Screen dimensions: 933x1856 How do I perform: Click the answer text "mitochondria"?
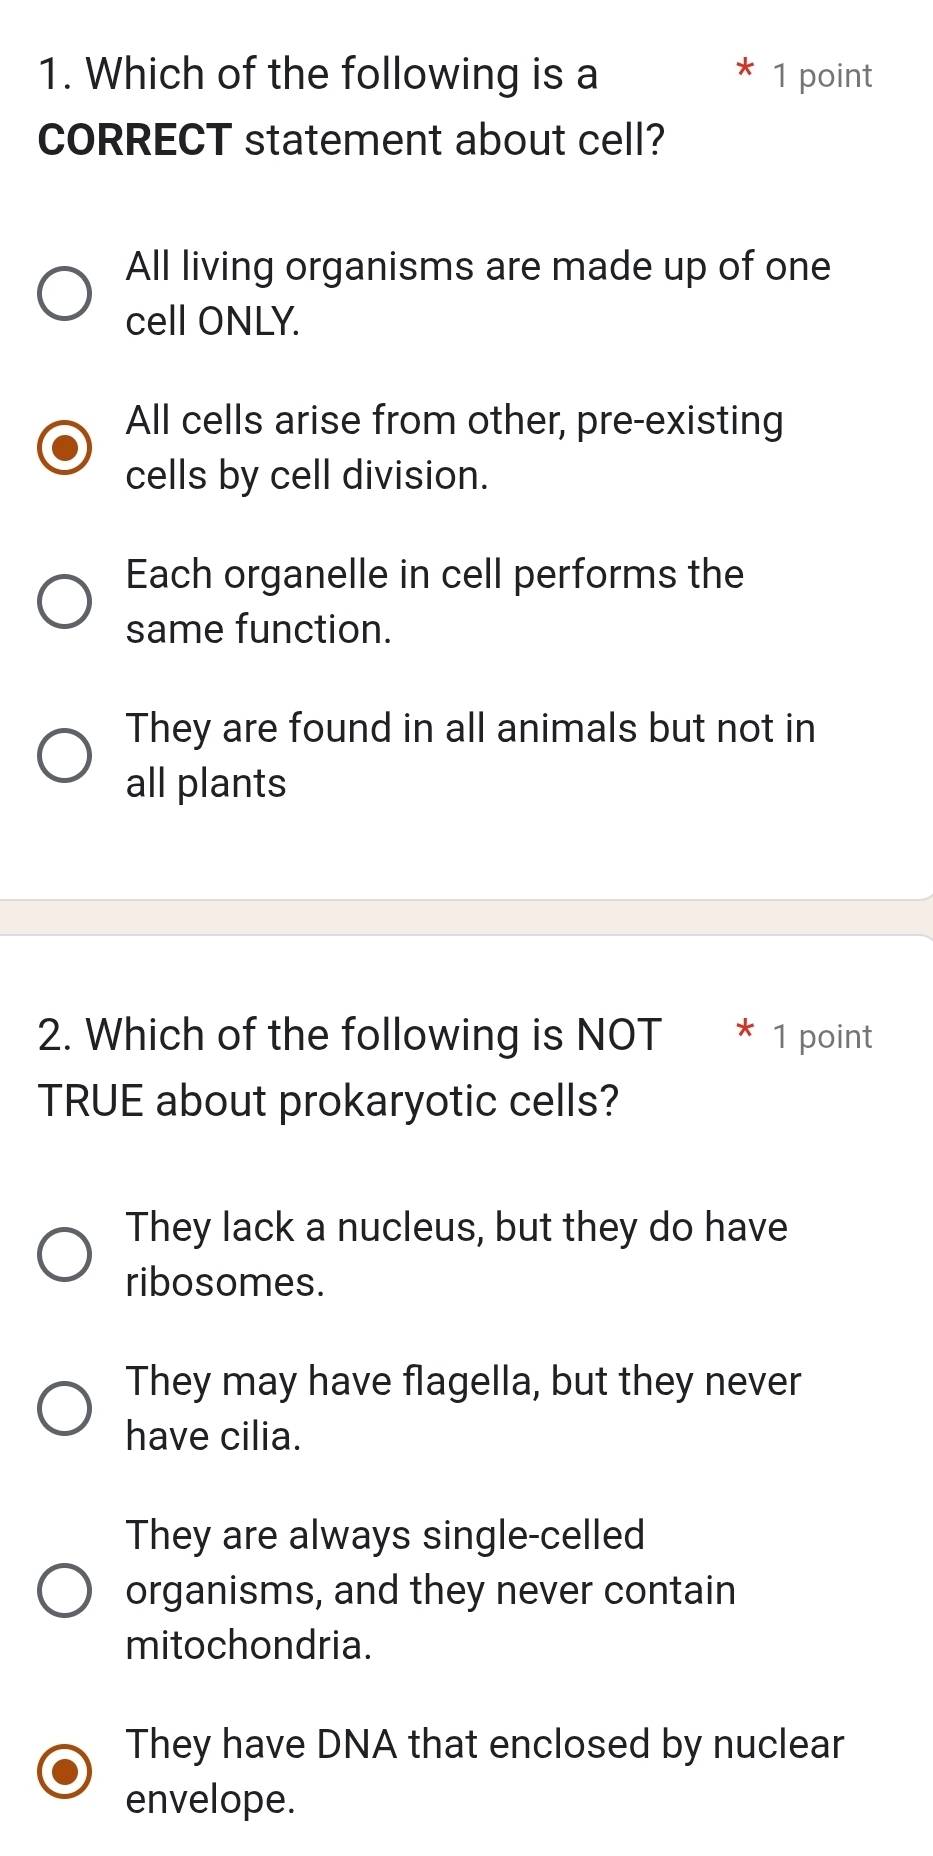tap(249, 1645)
